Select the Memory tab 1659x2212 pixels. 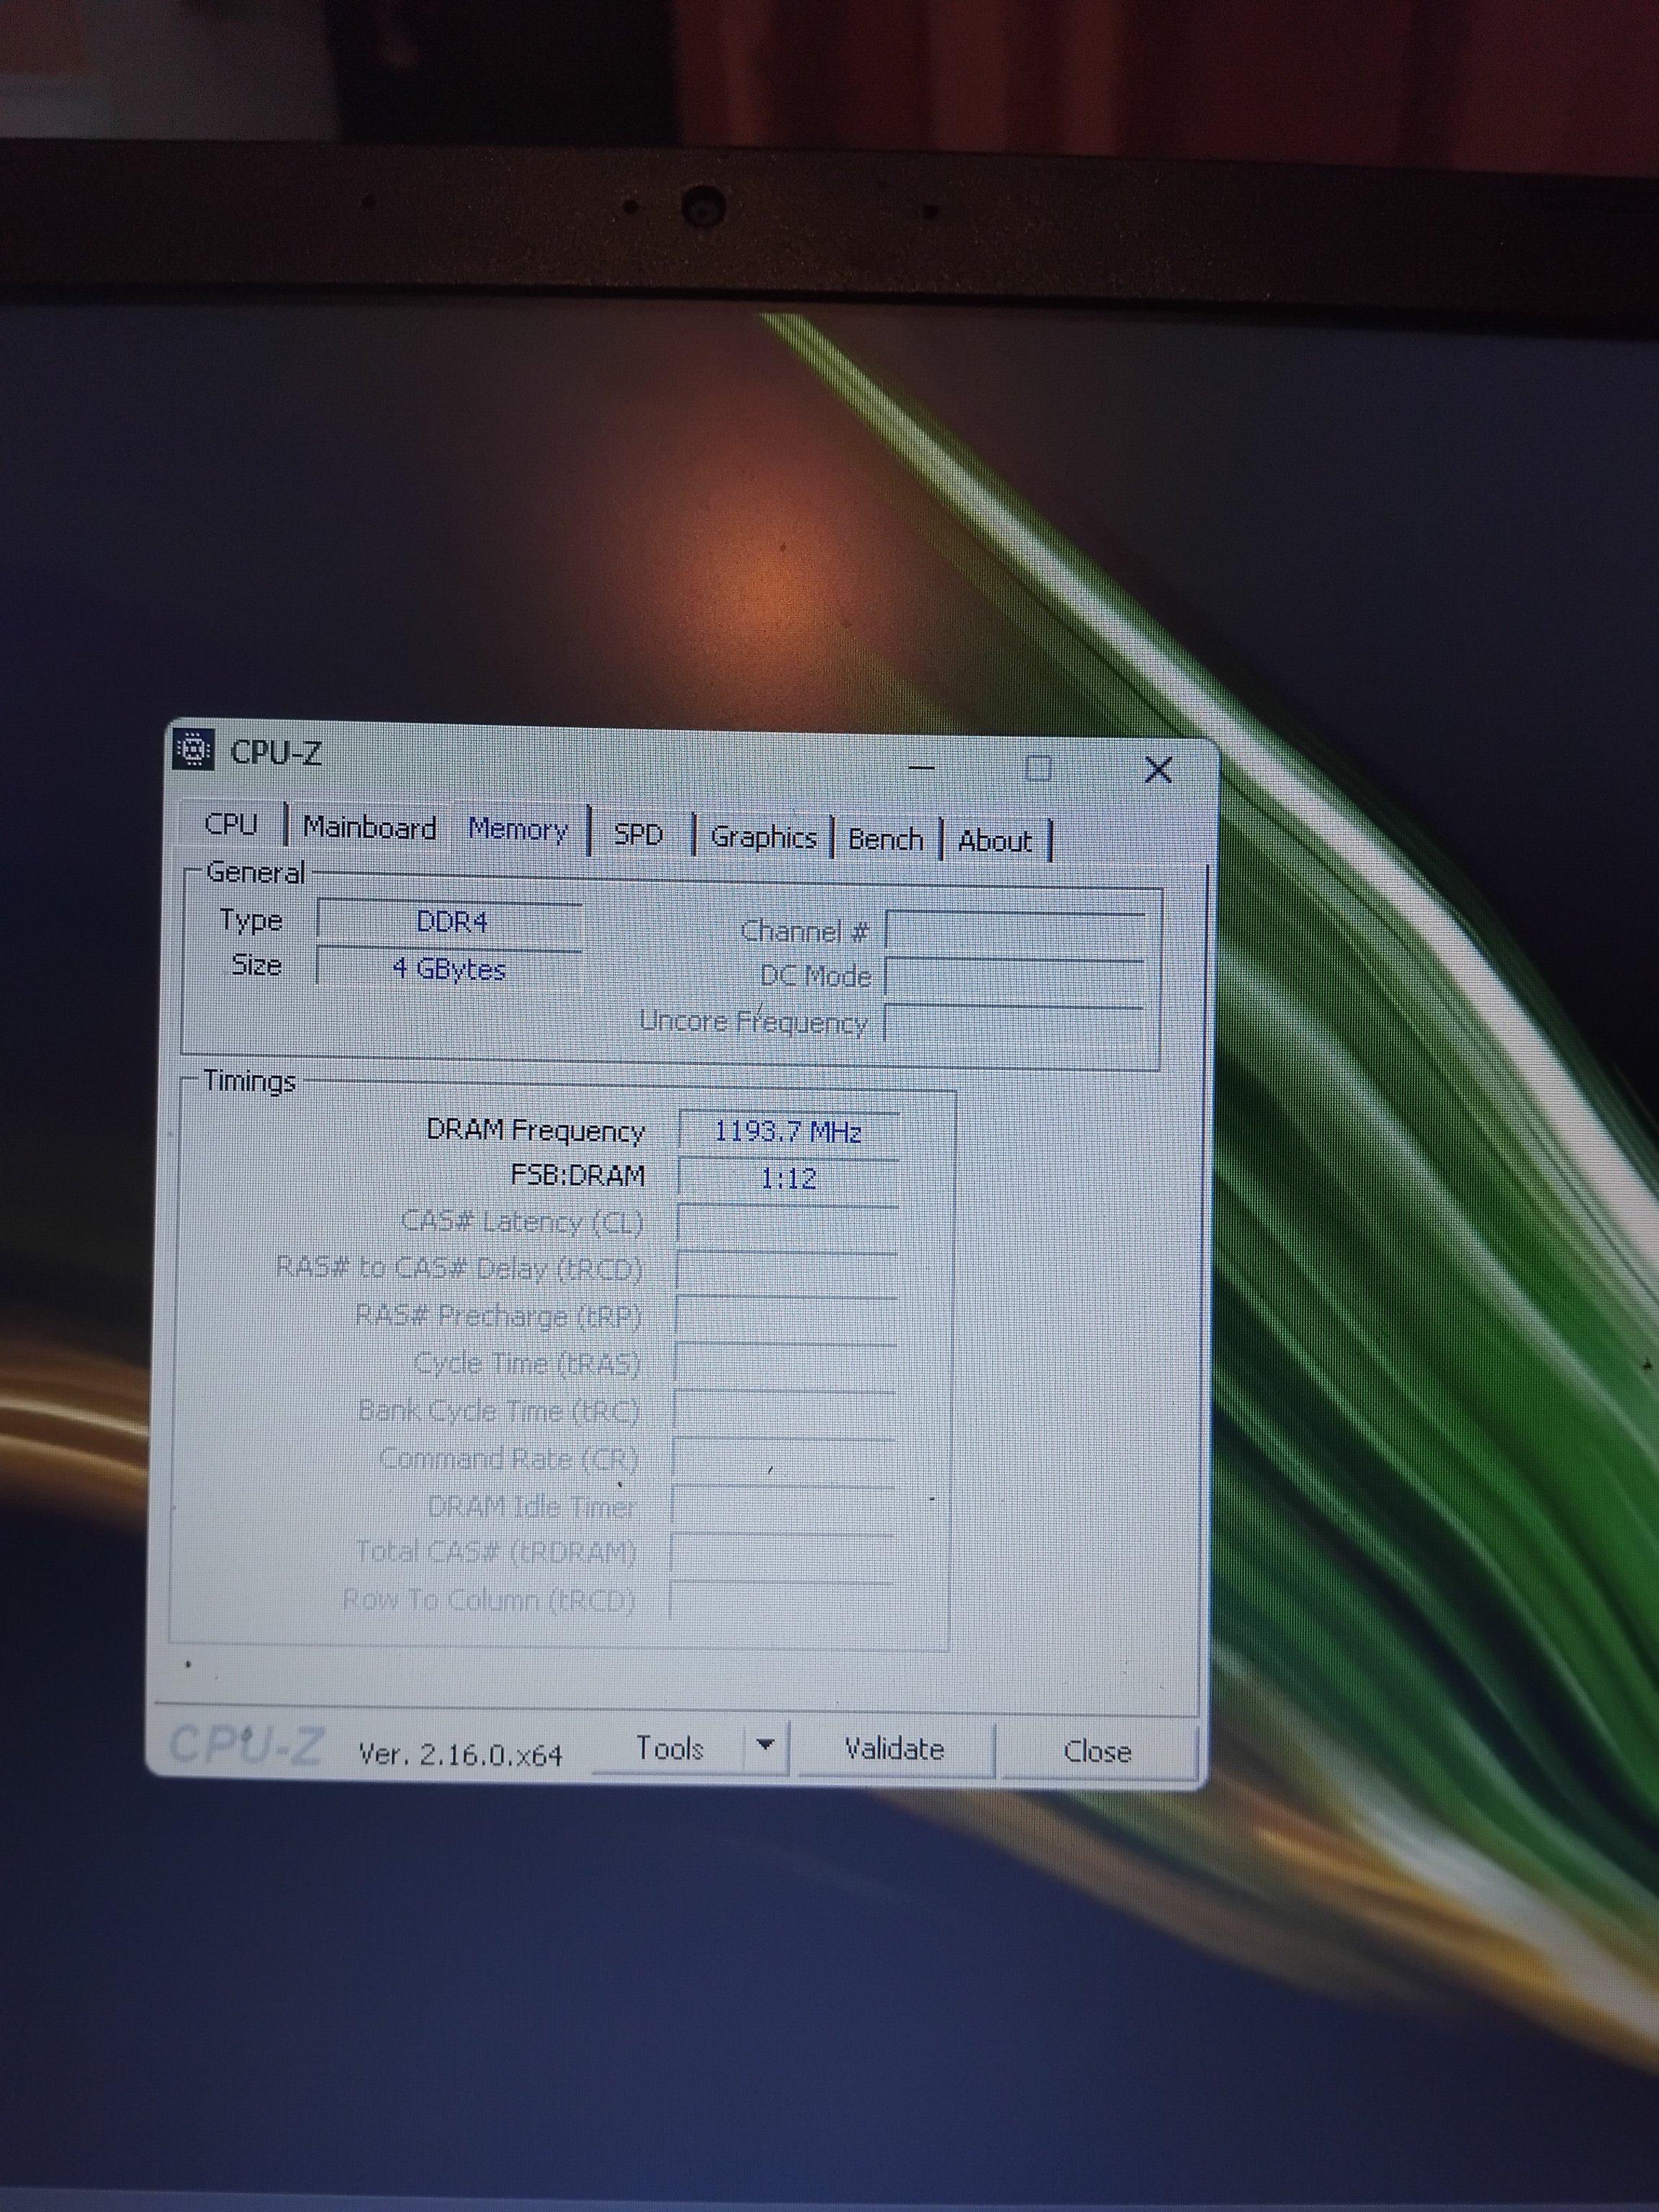coord(518,829)
